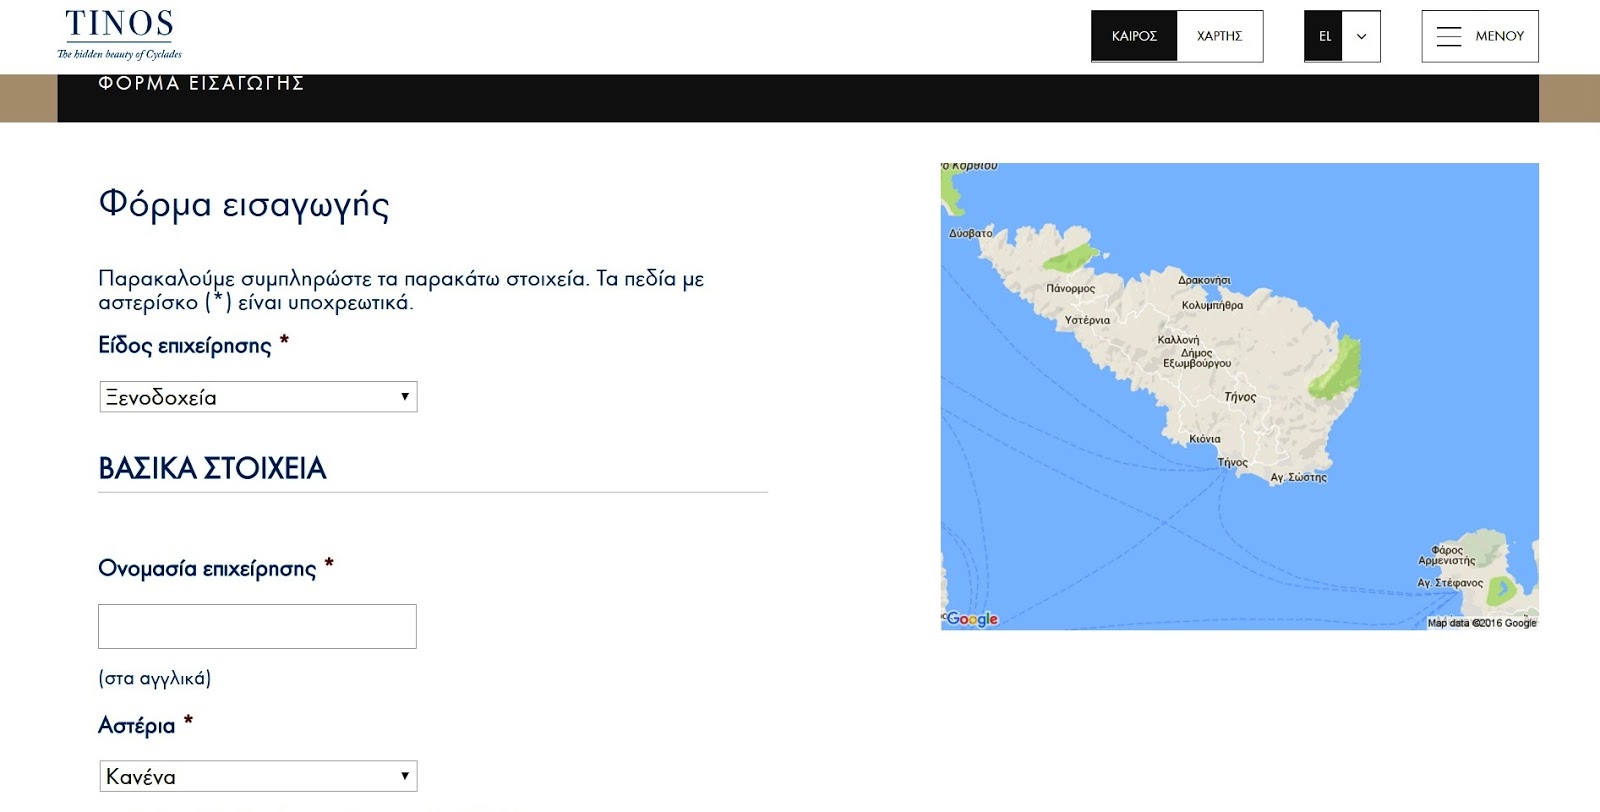
Task: Open the Κανένα stars dropdown
Action: [258, 776]
